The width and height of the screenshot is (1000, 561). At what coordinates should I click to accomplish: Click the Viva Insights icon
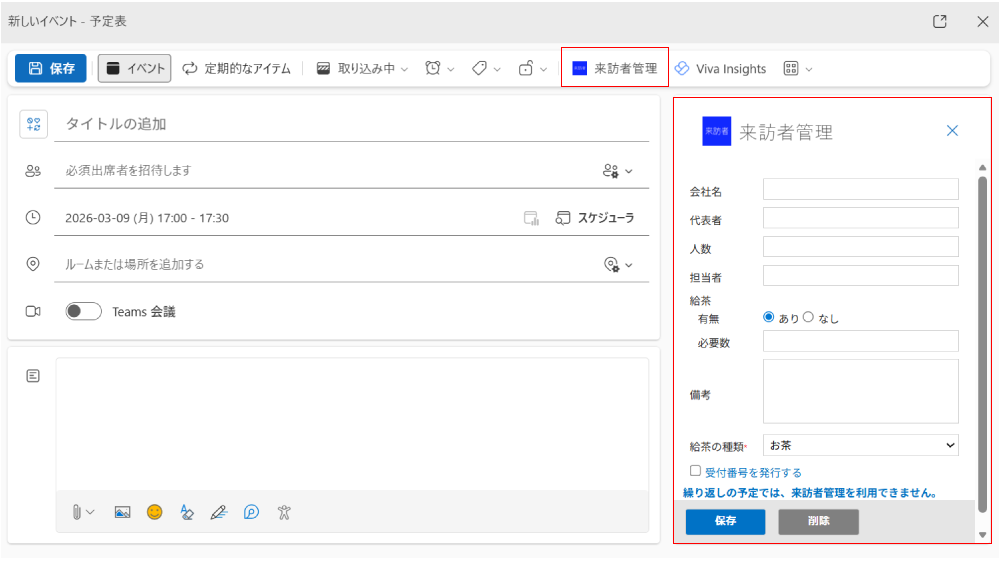681,69
